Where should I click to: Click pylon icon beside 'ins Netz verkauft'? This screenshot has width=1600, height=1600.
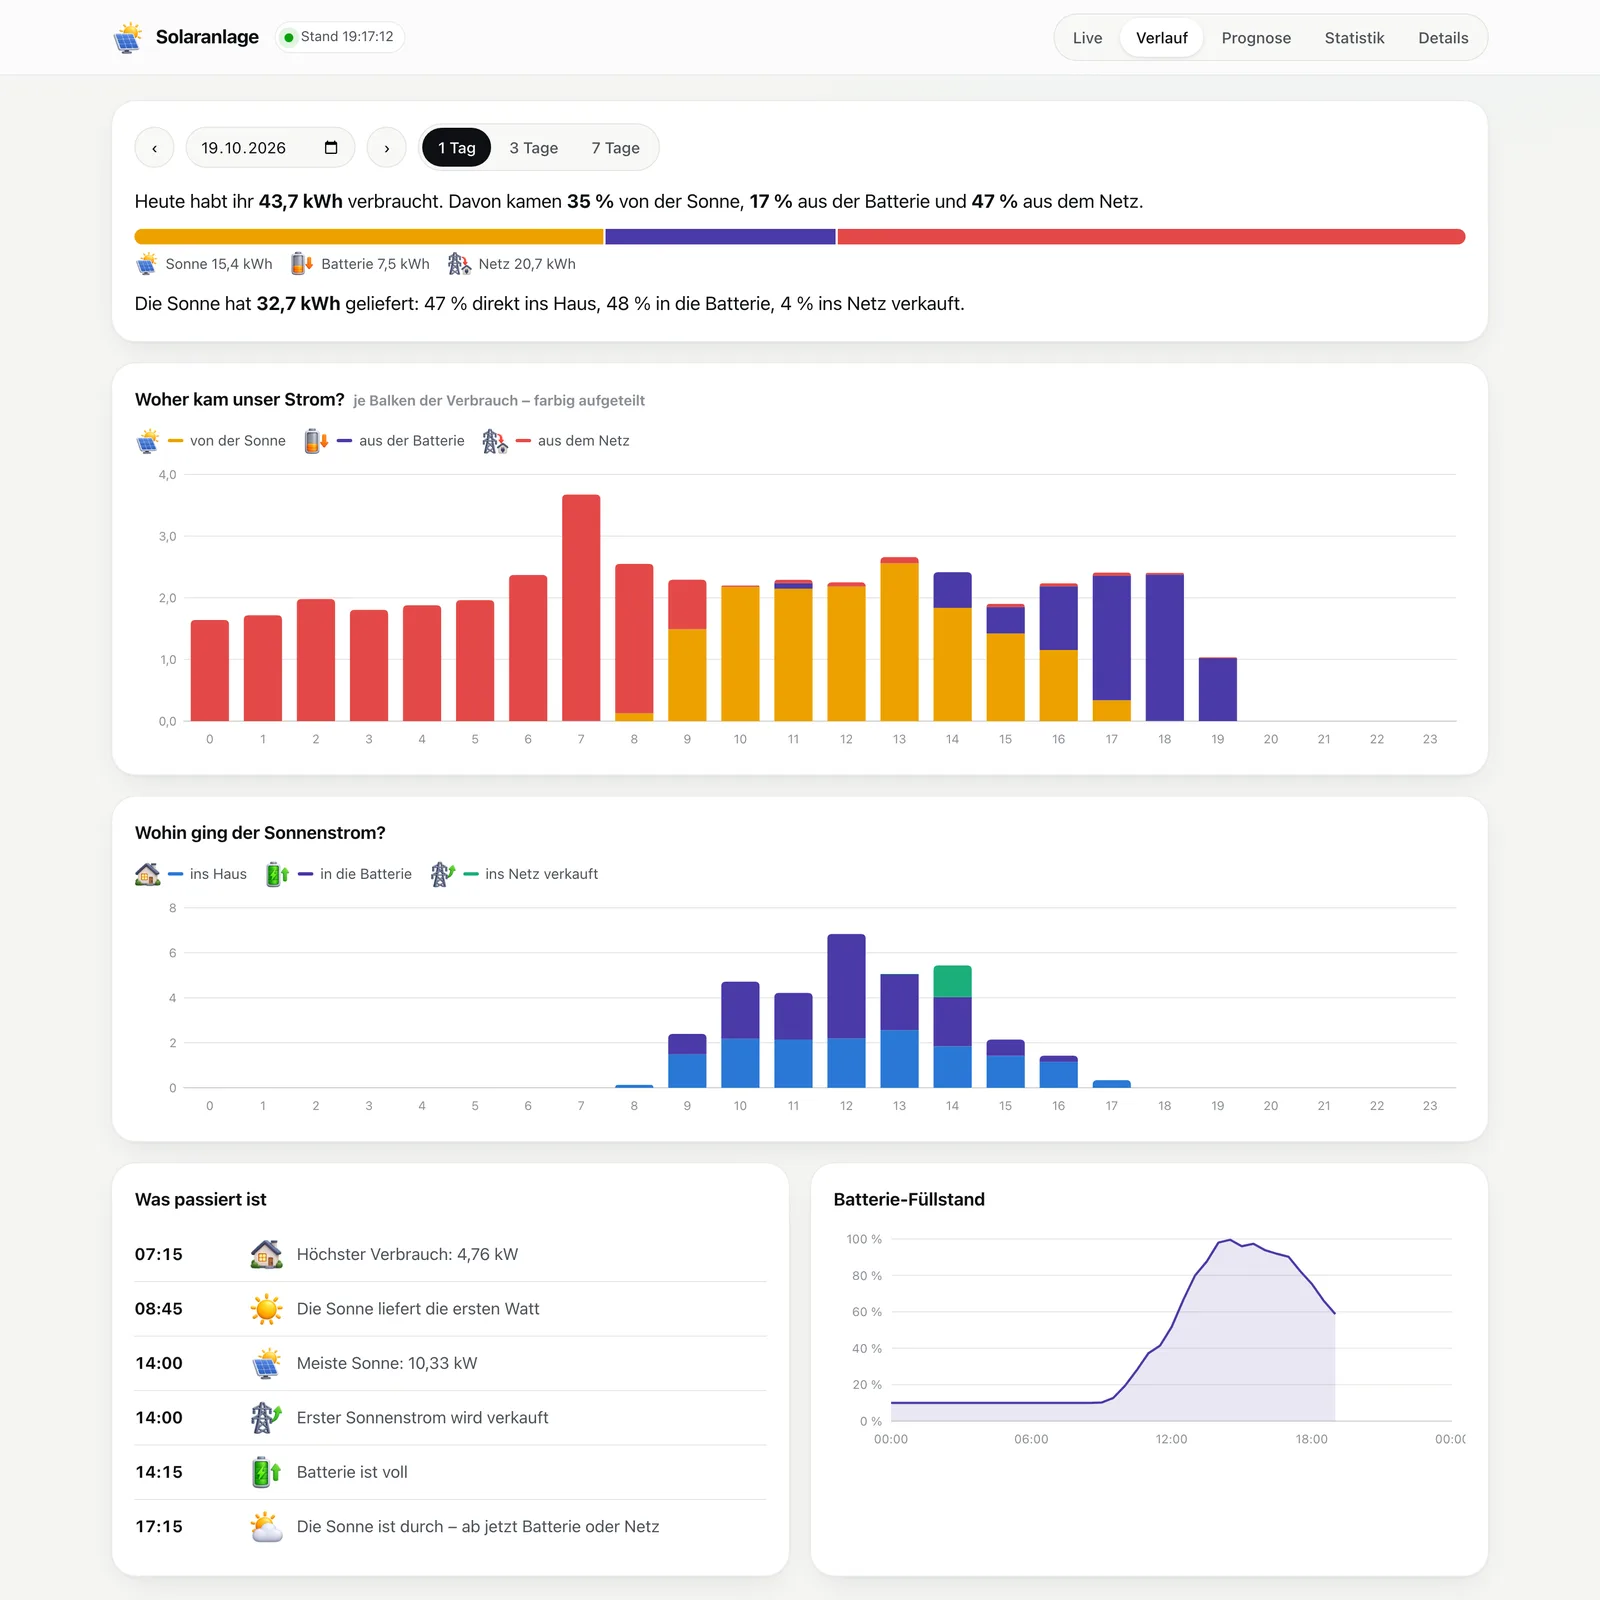(x=443, y=874)
